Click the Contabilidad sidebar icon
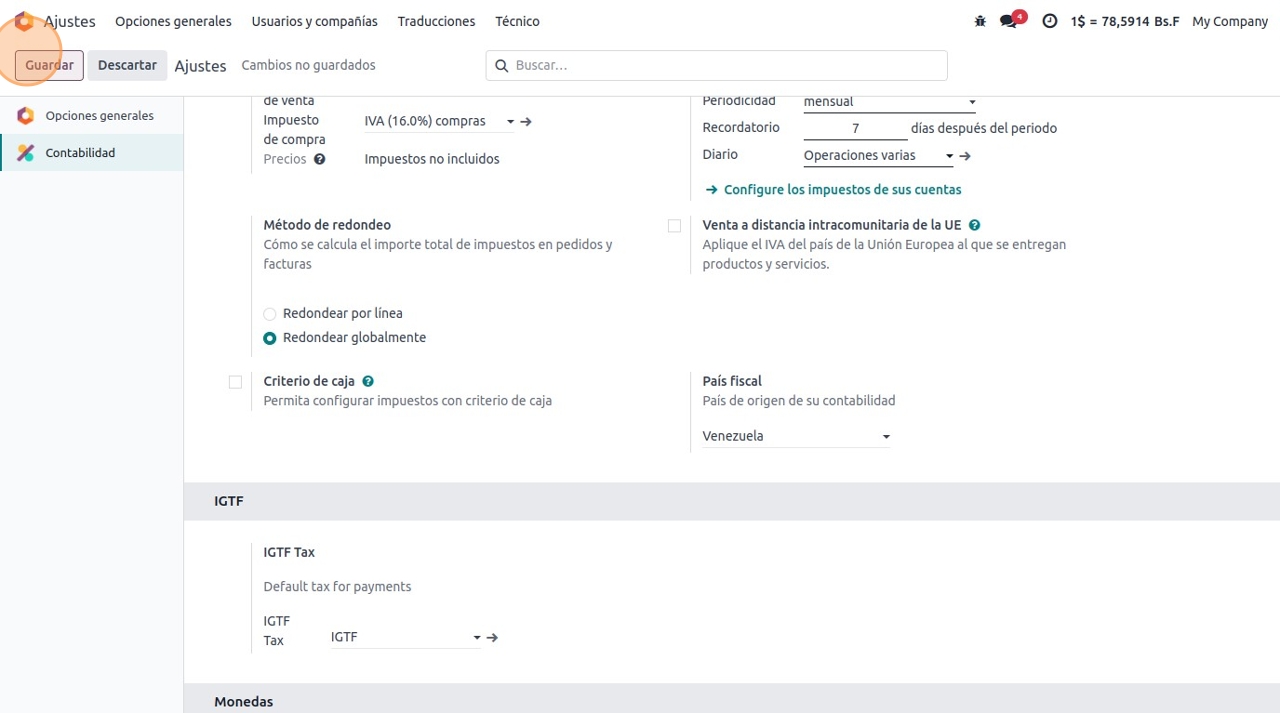The height and width of the screenshot is (713, 1280). click(x=26, y=153)
